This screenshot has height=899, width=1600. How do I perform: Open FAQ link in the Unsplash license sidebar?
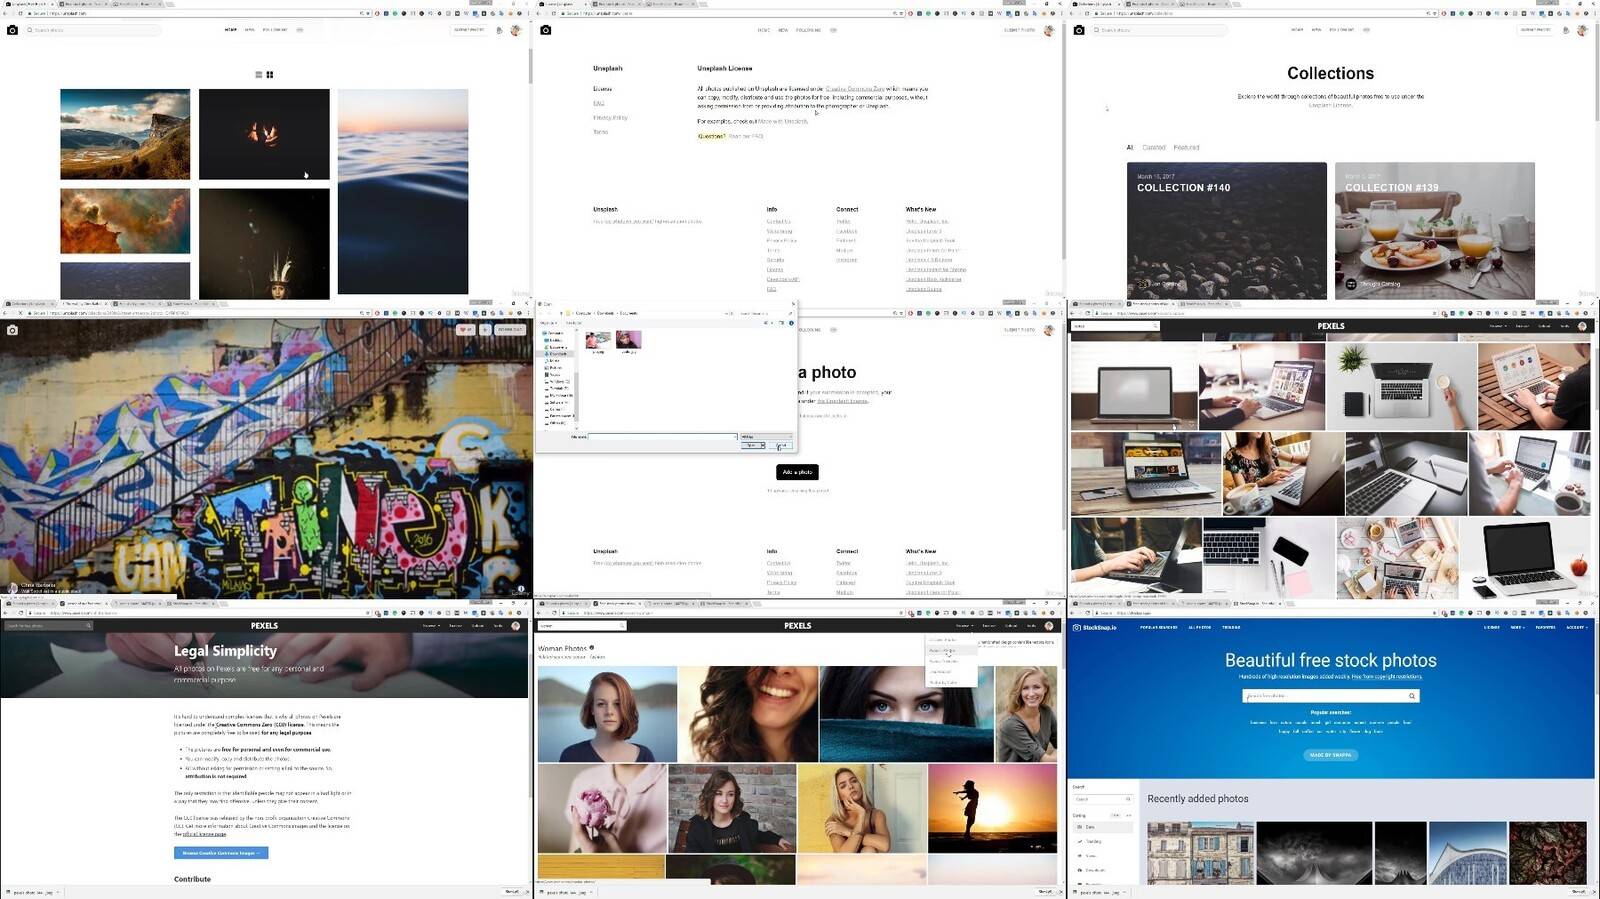(x=598, y=103)
